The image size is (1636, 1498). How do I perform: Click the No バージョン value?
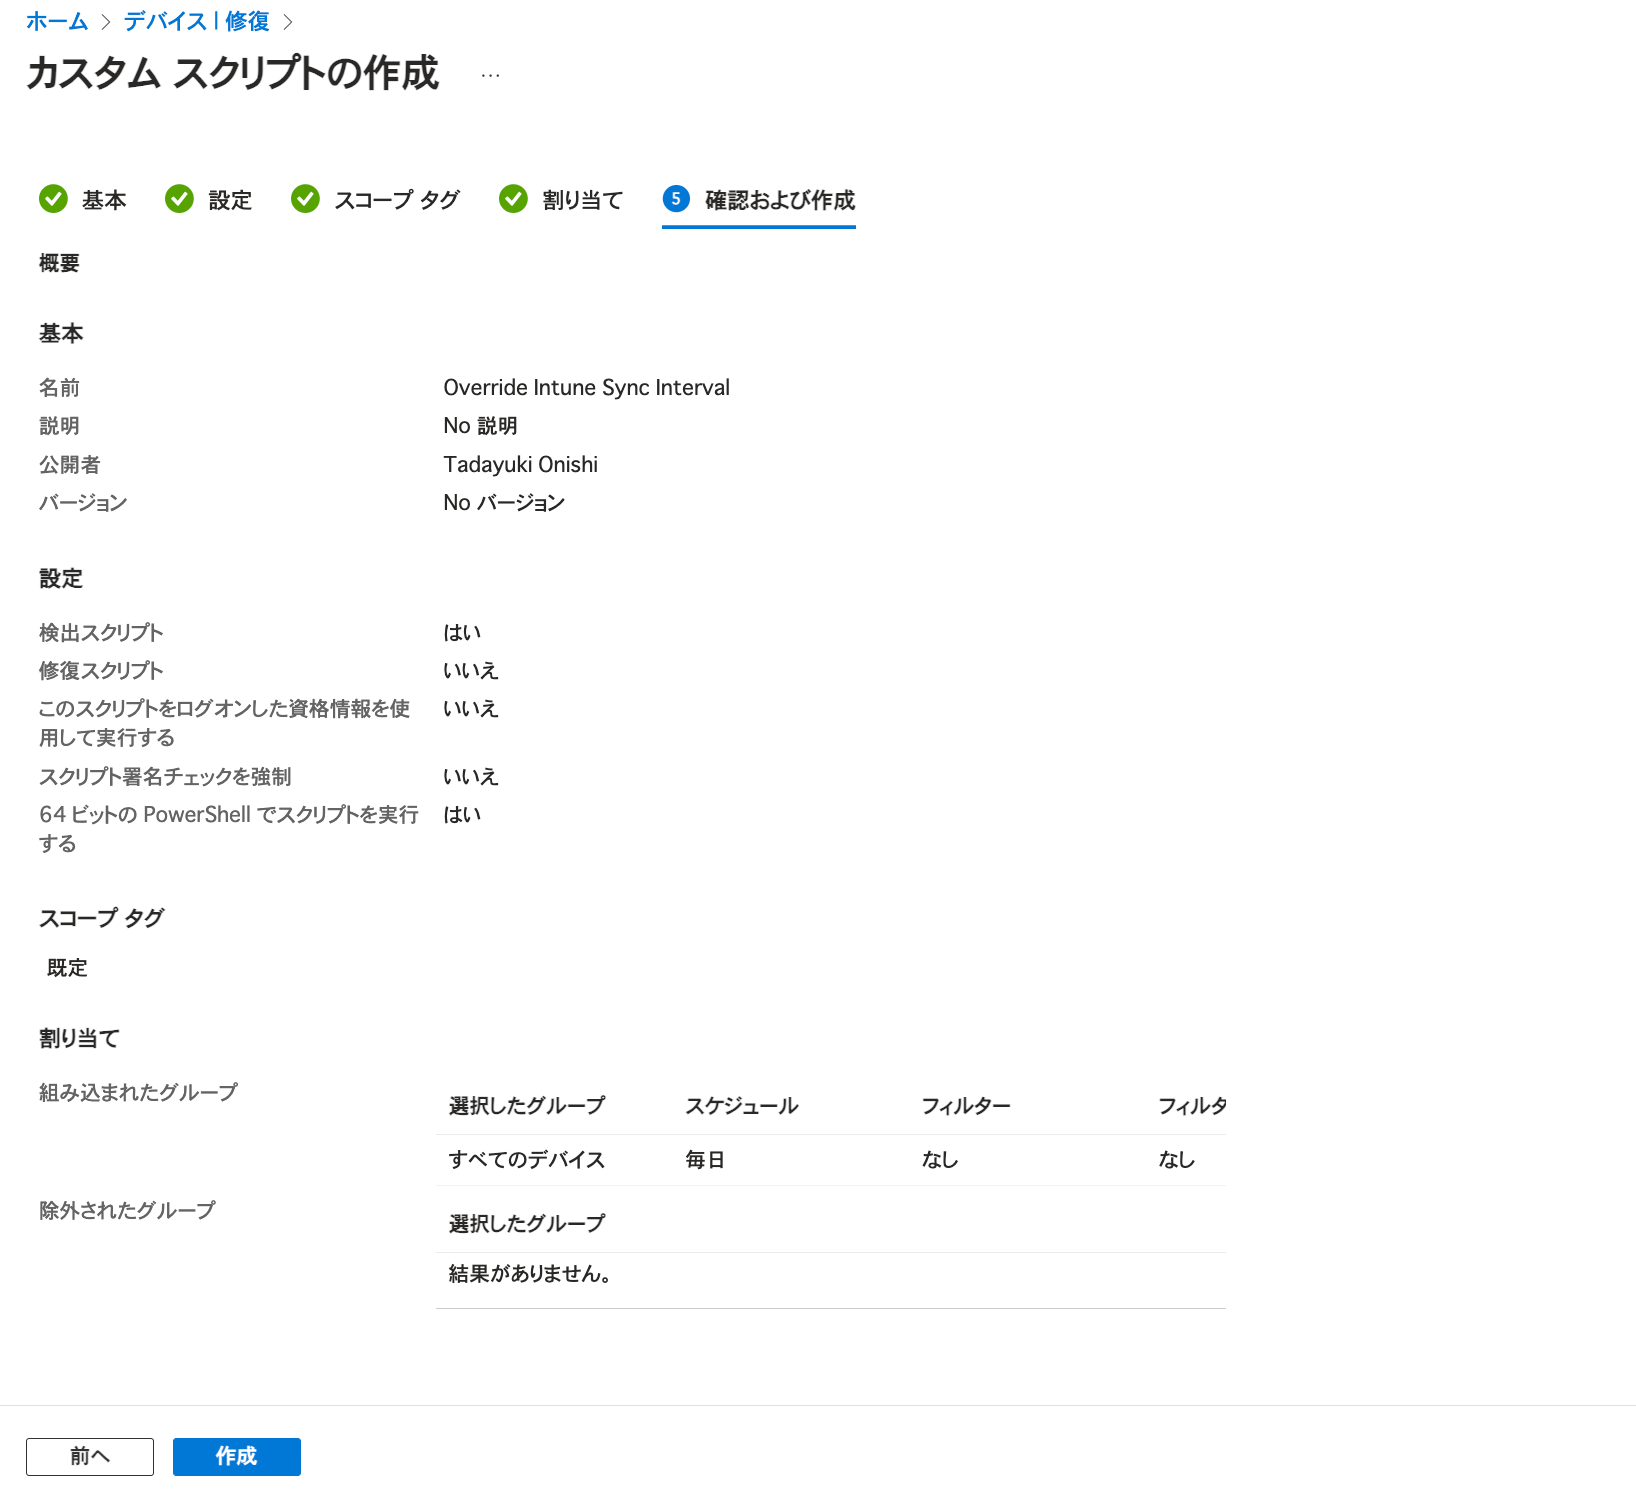coord(504,503)
